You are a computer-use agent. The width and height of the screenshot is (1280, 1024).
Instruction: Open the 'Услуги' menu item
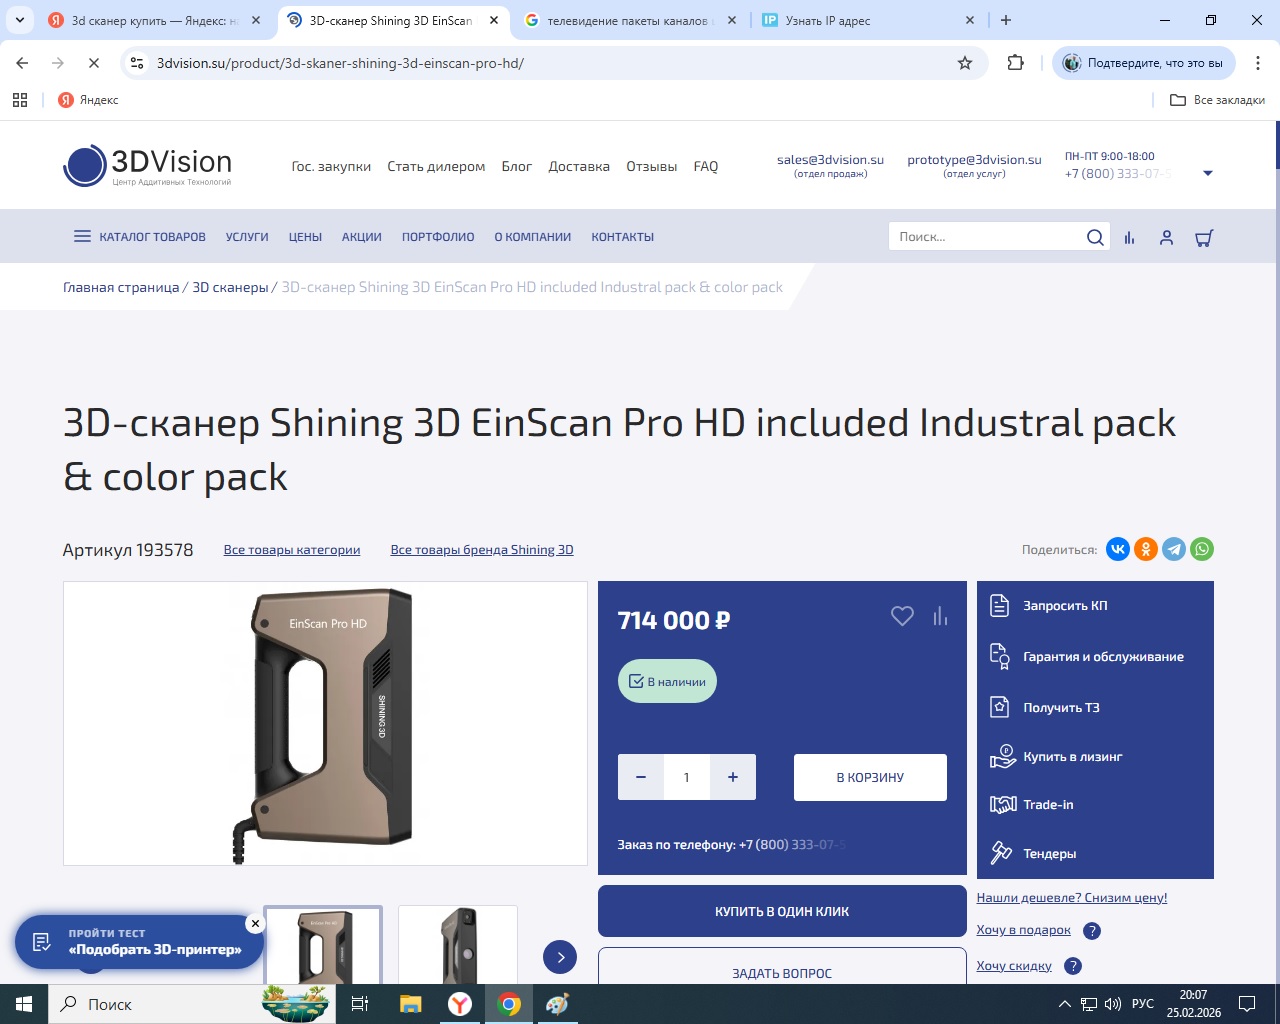247,237
